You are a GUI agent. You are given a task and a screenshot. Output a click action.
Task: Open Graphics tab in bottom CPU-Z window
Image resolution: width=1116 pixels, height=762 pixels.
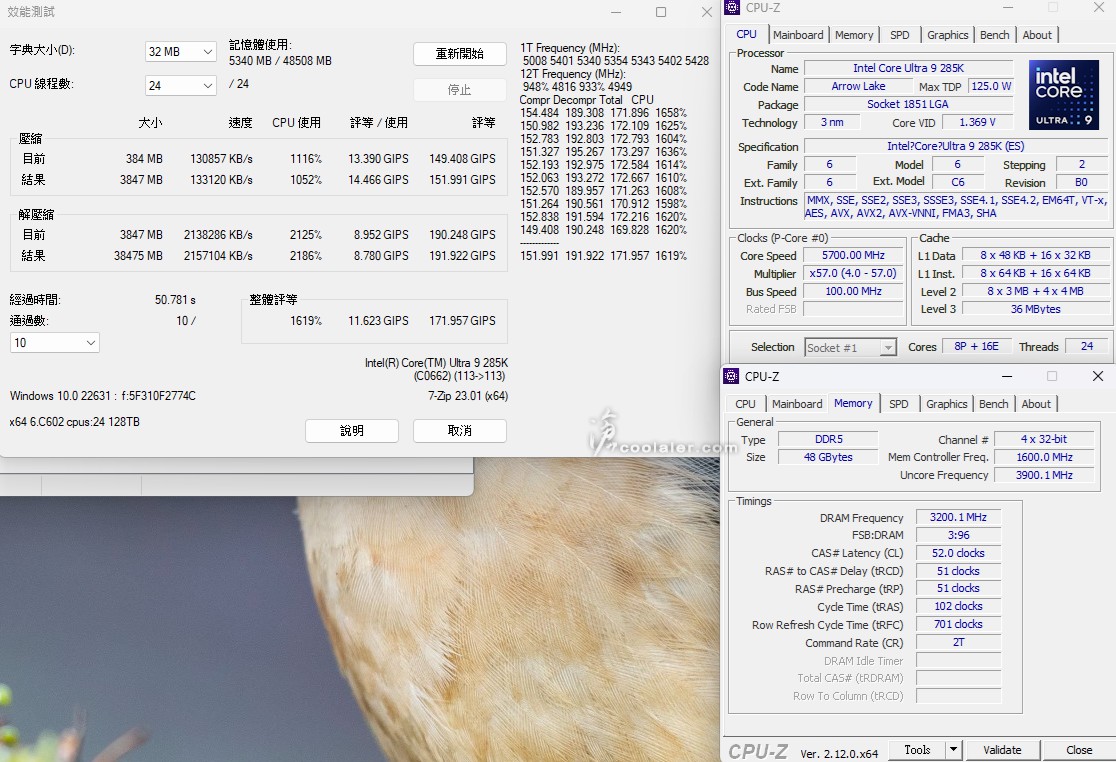coord(947,404)
